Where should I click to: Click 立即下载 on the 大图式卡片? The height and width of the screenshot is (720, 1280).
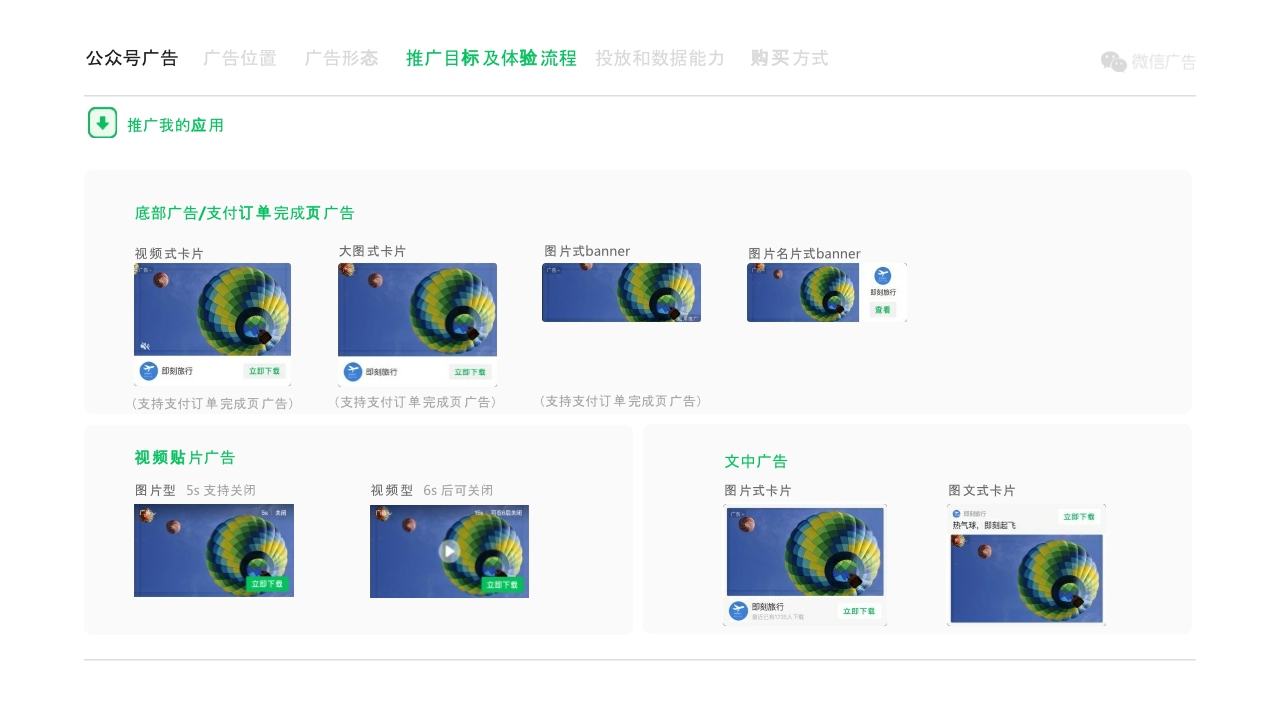[470, 371]
